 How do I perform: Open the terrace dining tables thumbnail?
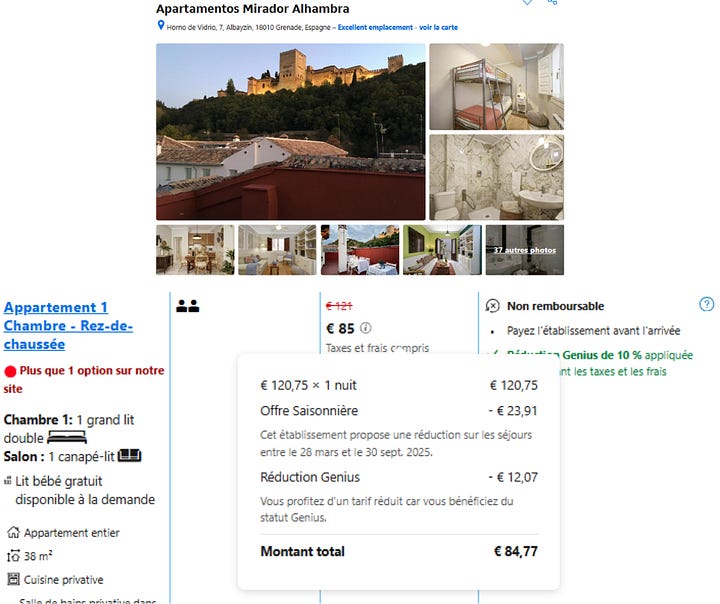(360, 250)
